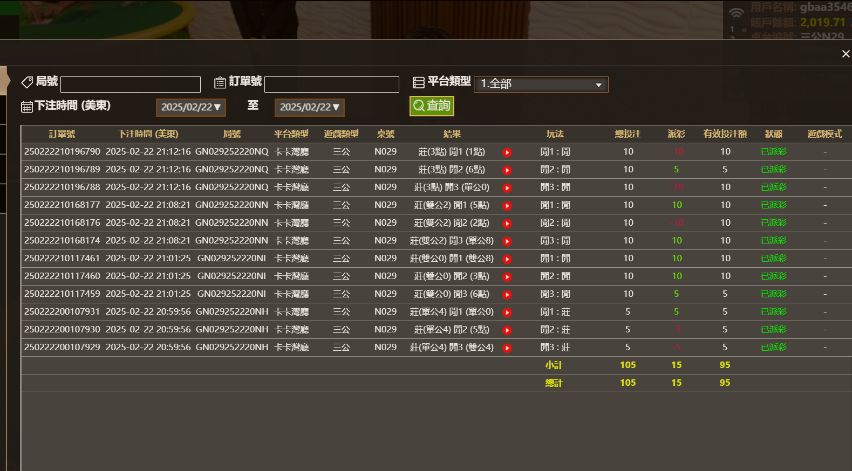This screenshot has height=471, width=852.
Task: Click the calendar icon beside 下注時間
Action: (x=27, y=106)
